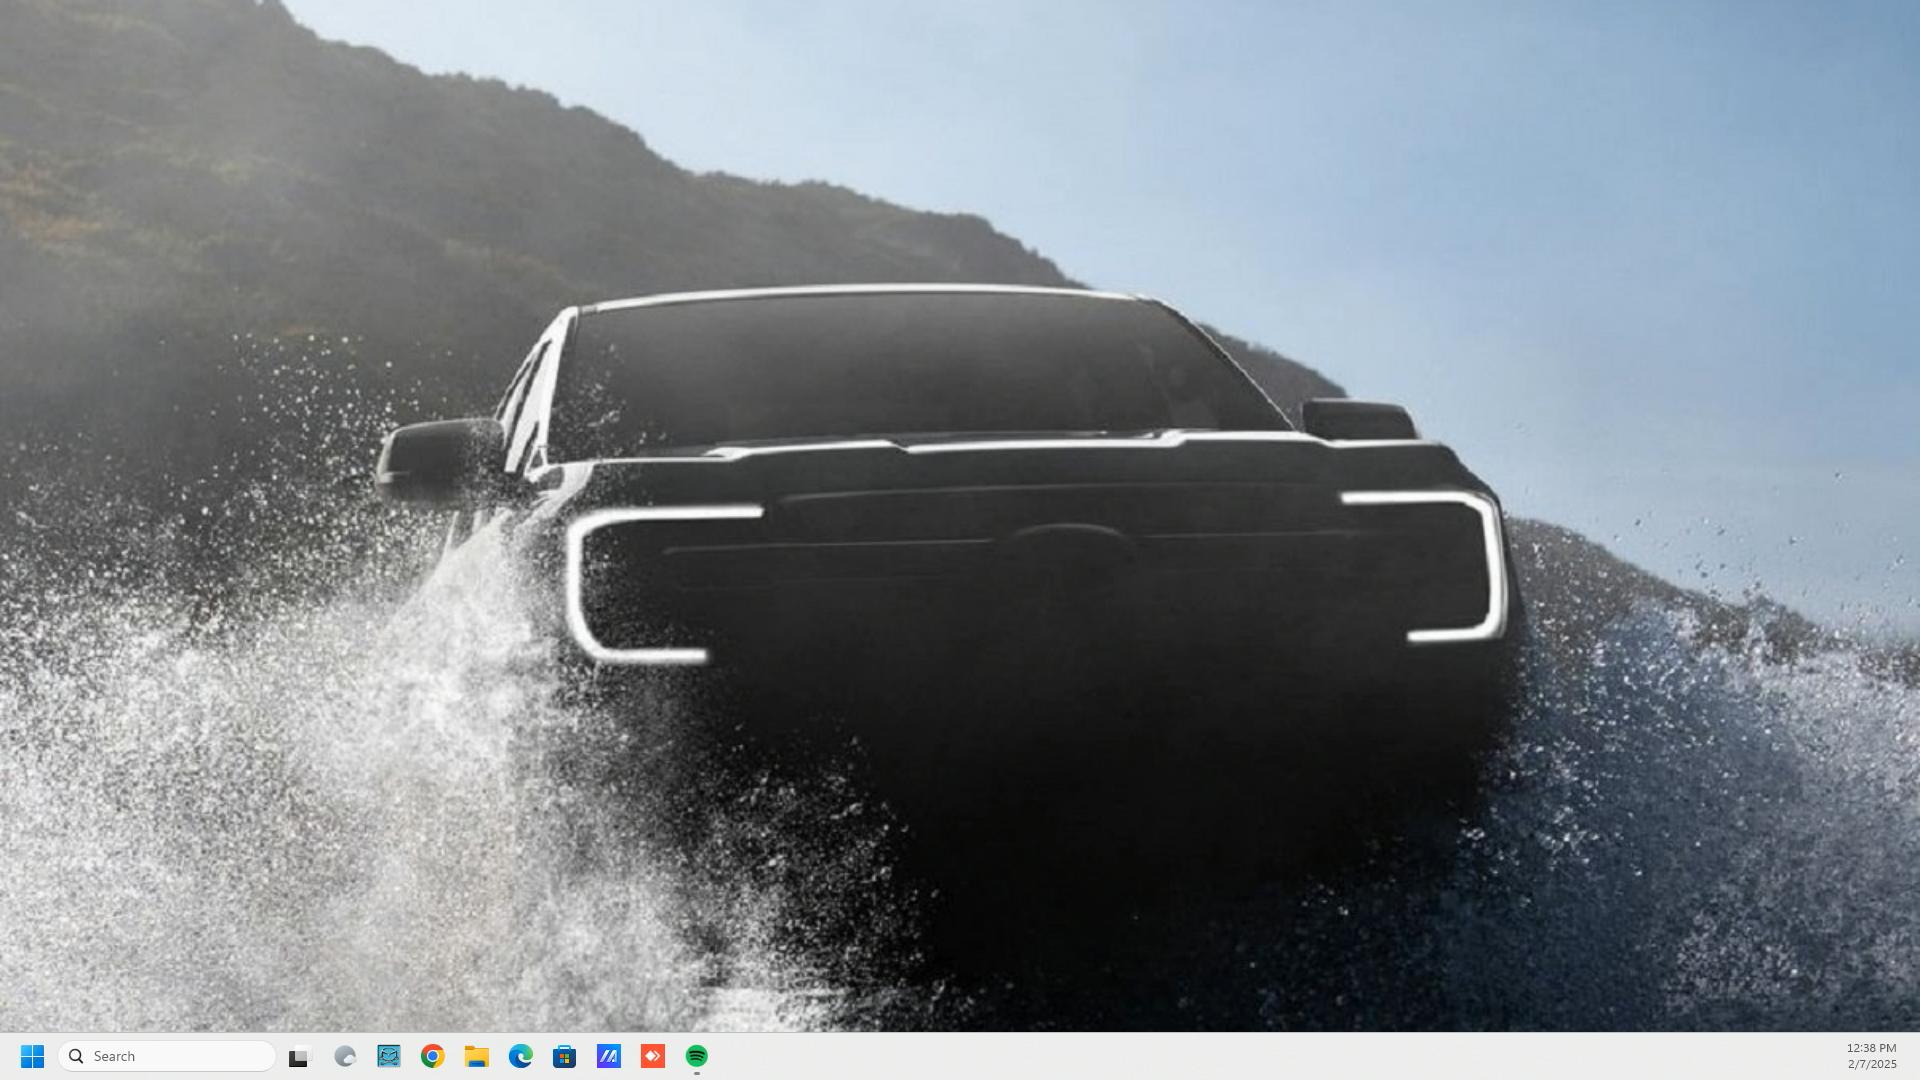
Task: Launch Microsoft Edge from the taskbar
Action: 521,1056
